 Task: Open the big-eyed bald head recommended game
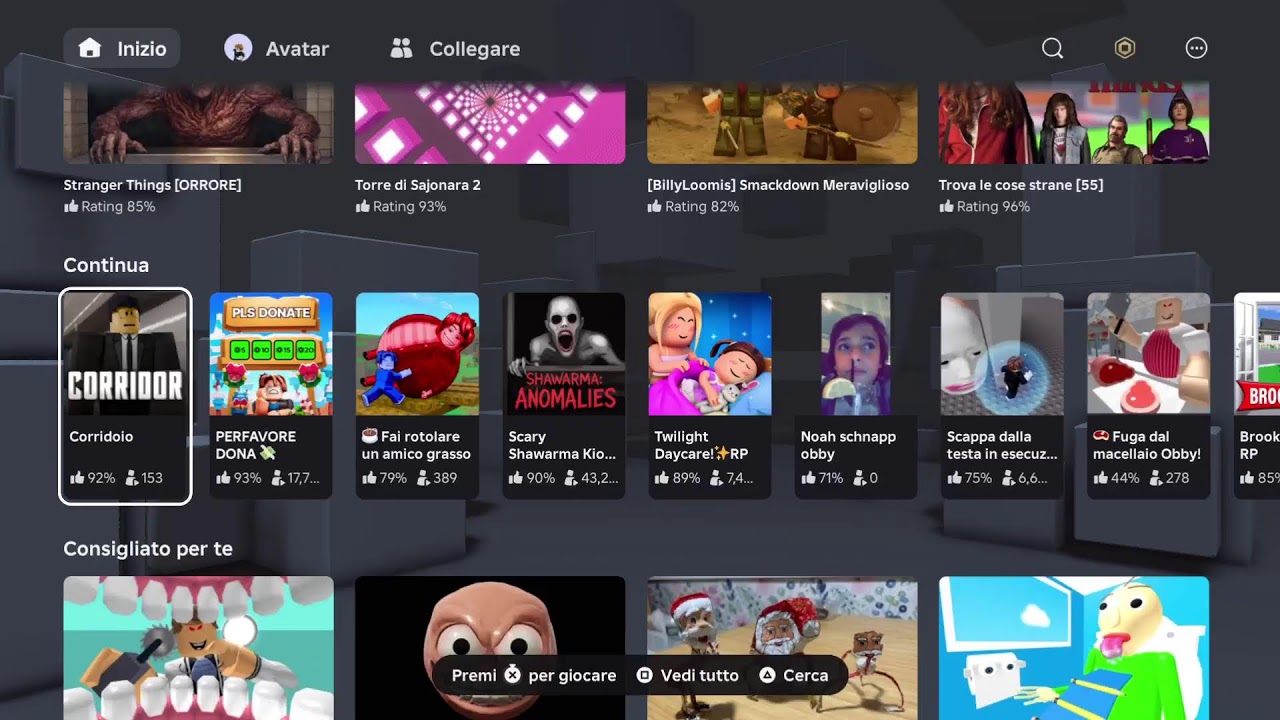tap(490, 648)
